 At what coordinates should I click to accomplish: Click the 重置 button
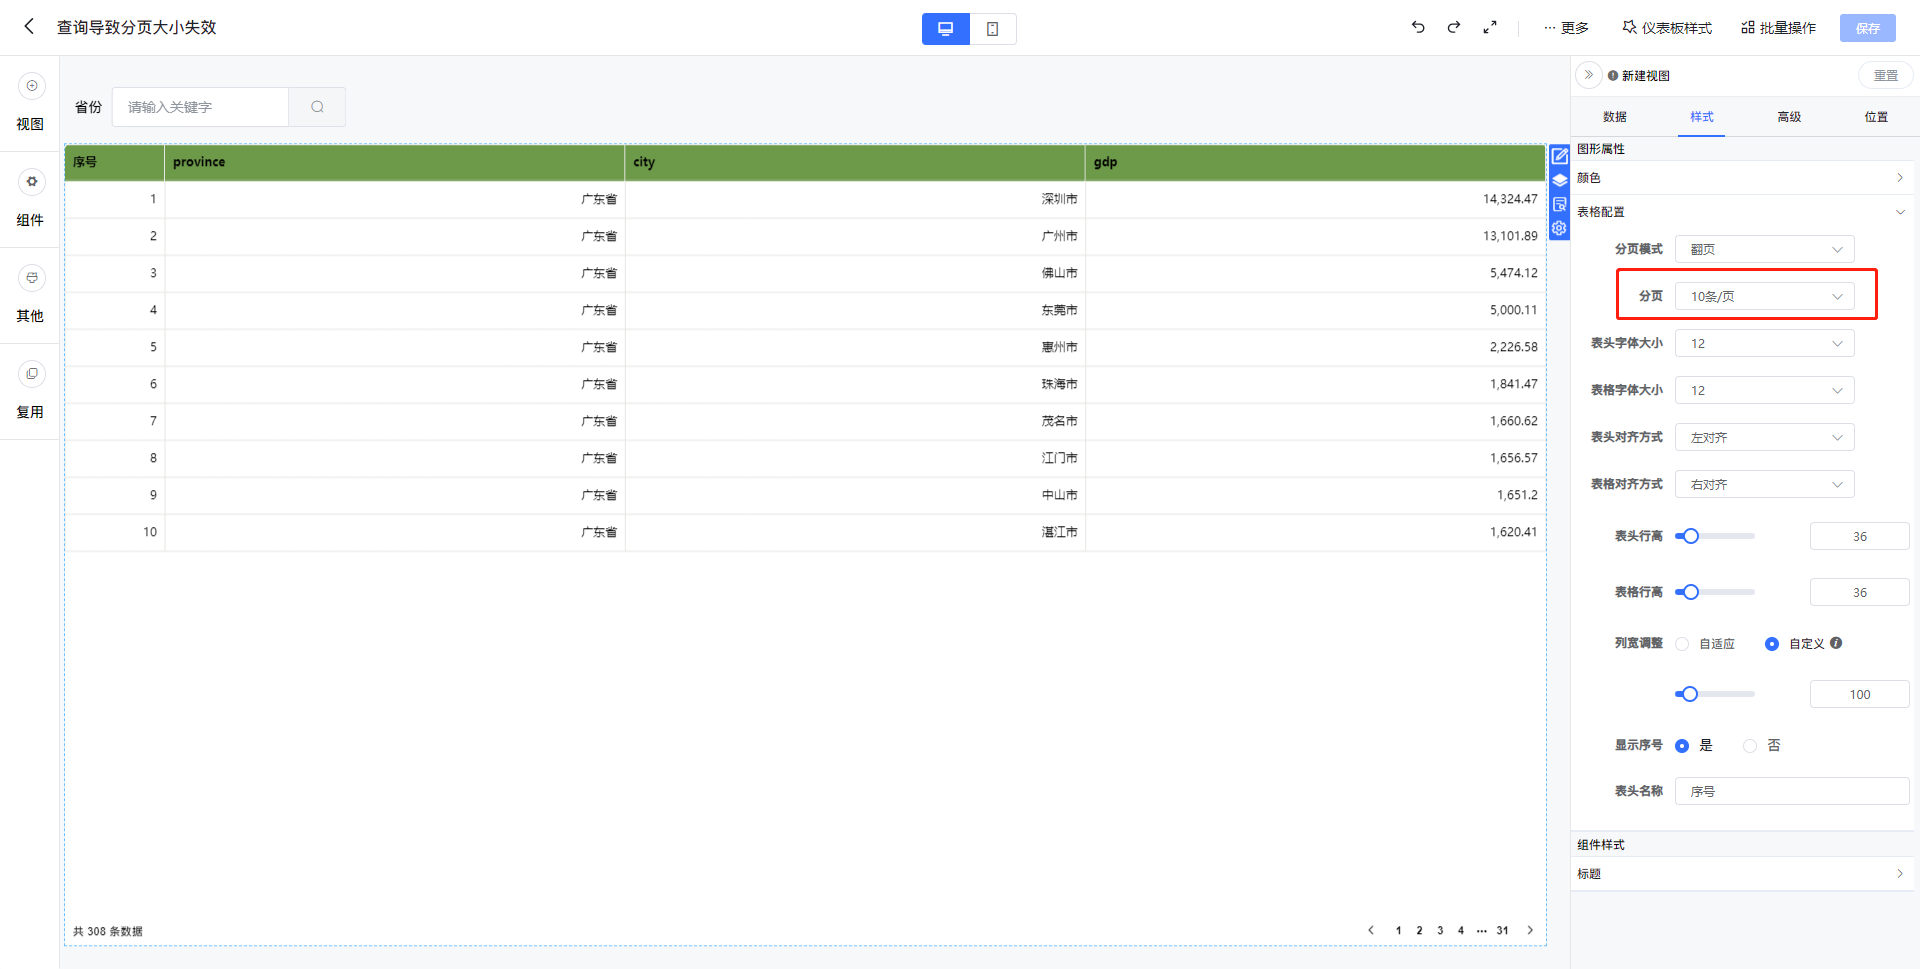(1886, 75)
